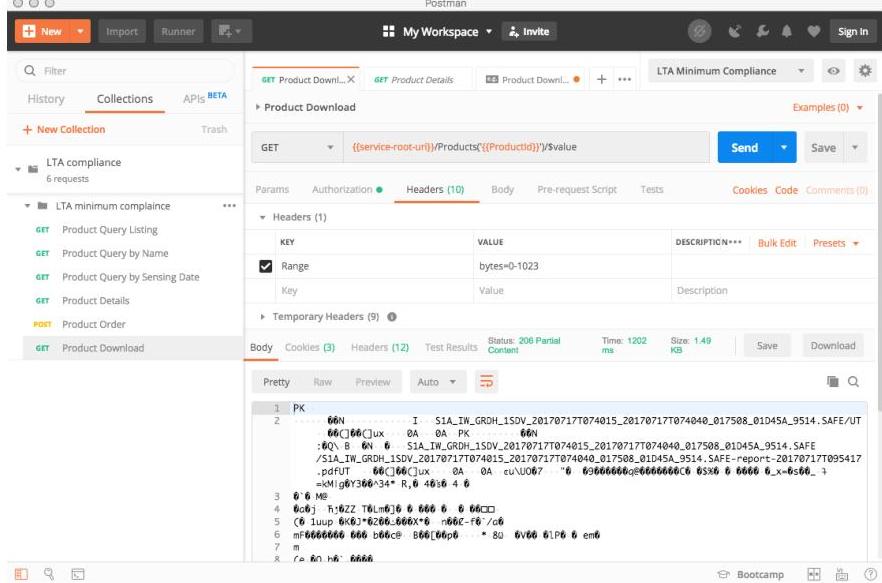Open the Runner
Viewport: 882px width, 583px height.
(x=178, y=32)
